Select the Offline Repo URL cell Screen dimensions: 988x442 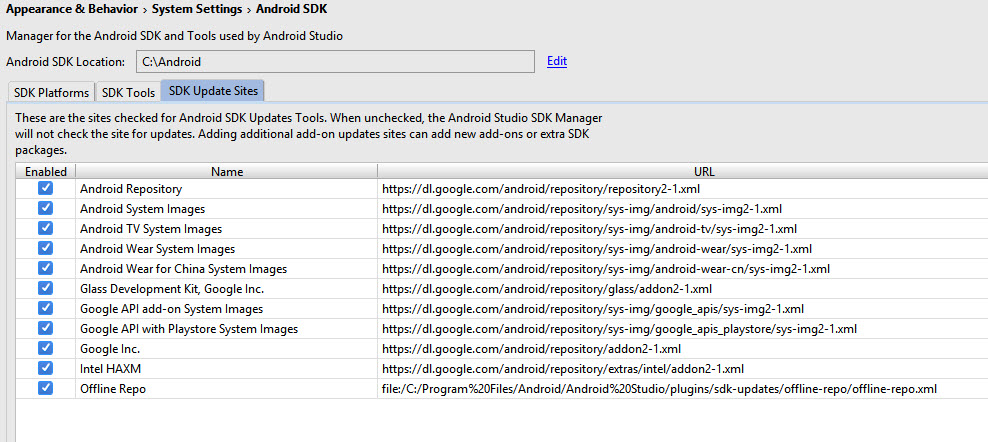pos(659,389)
